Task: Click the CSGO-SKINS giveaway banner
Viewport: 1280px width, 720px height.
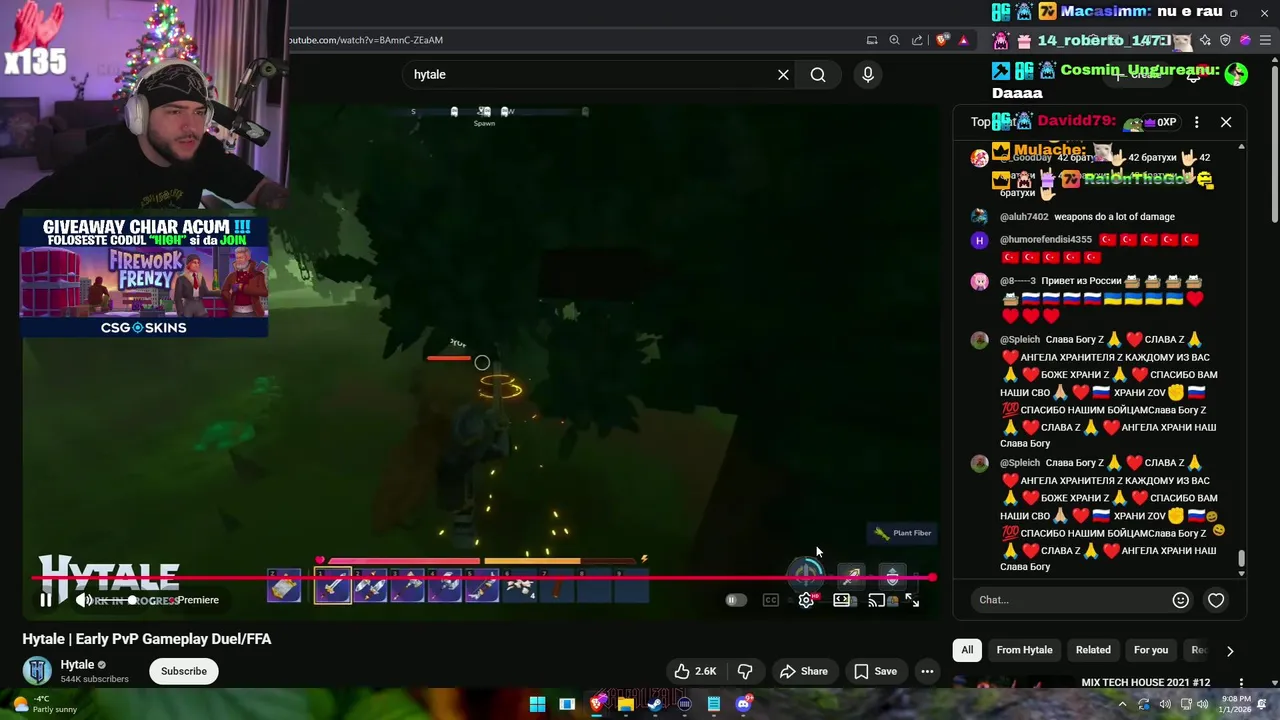Action: pyautogui.click(x=144, y=277)
